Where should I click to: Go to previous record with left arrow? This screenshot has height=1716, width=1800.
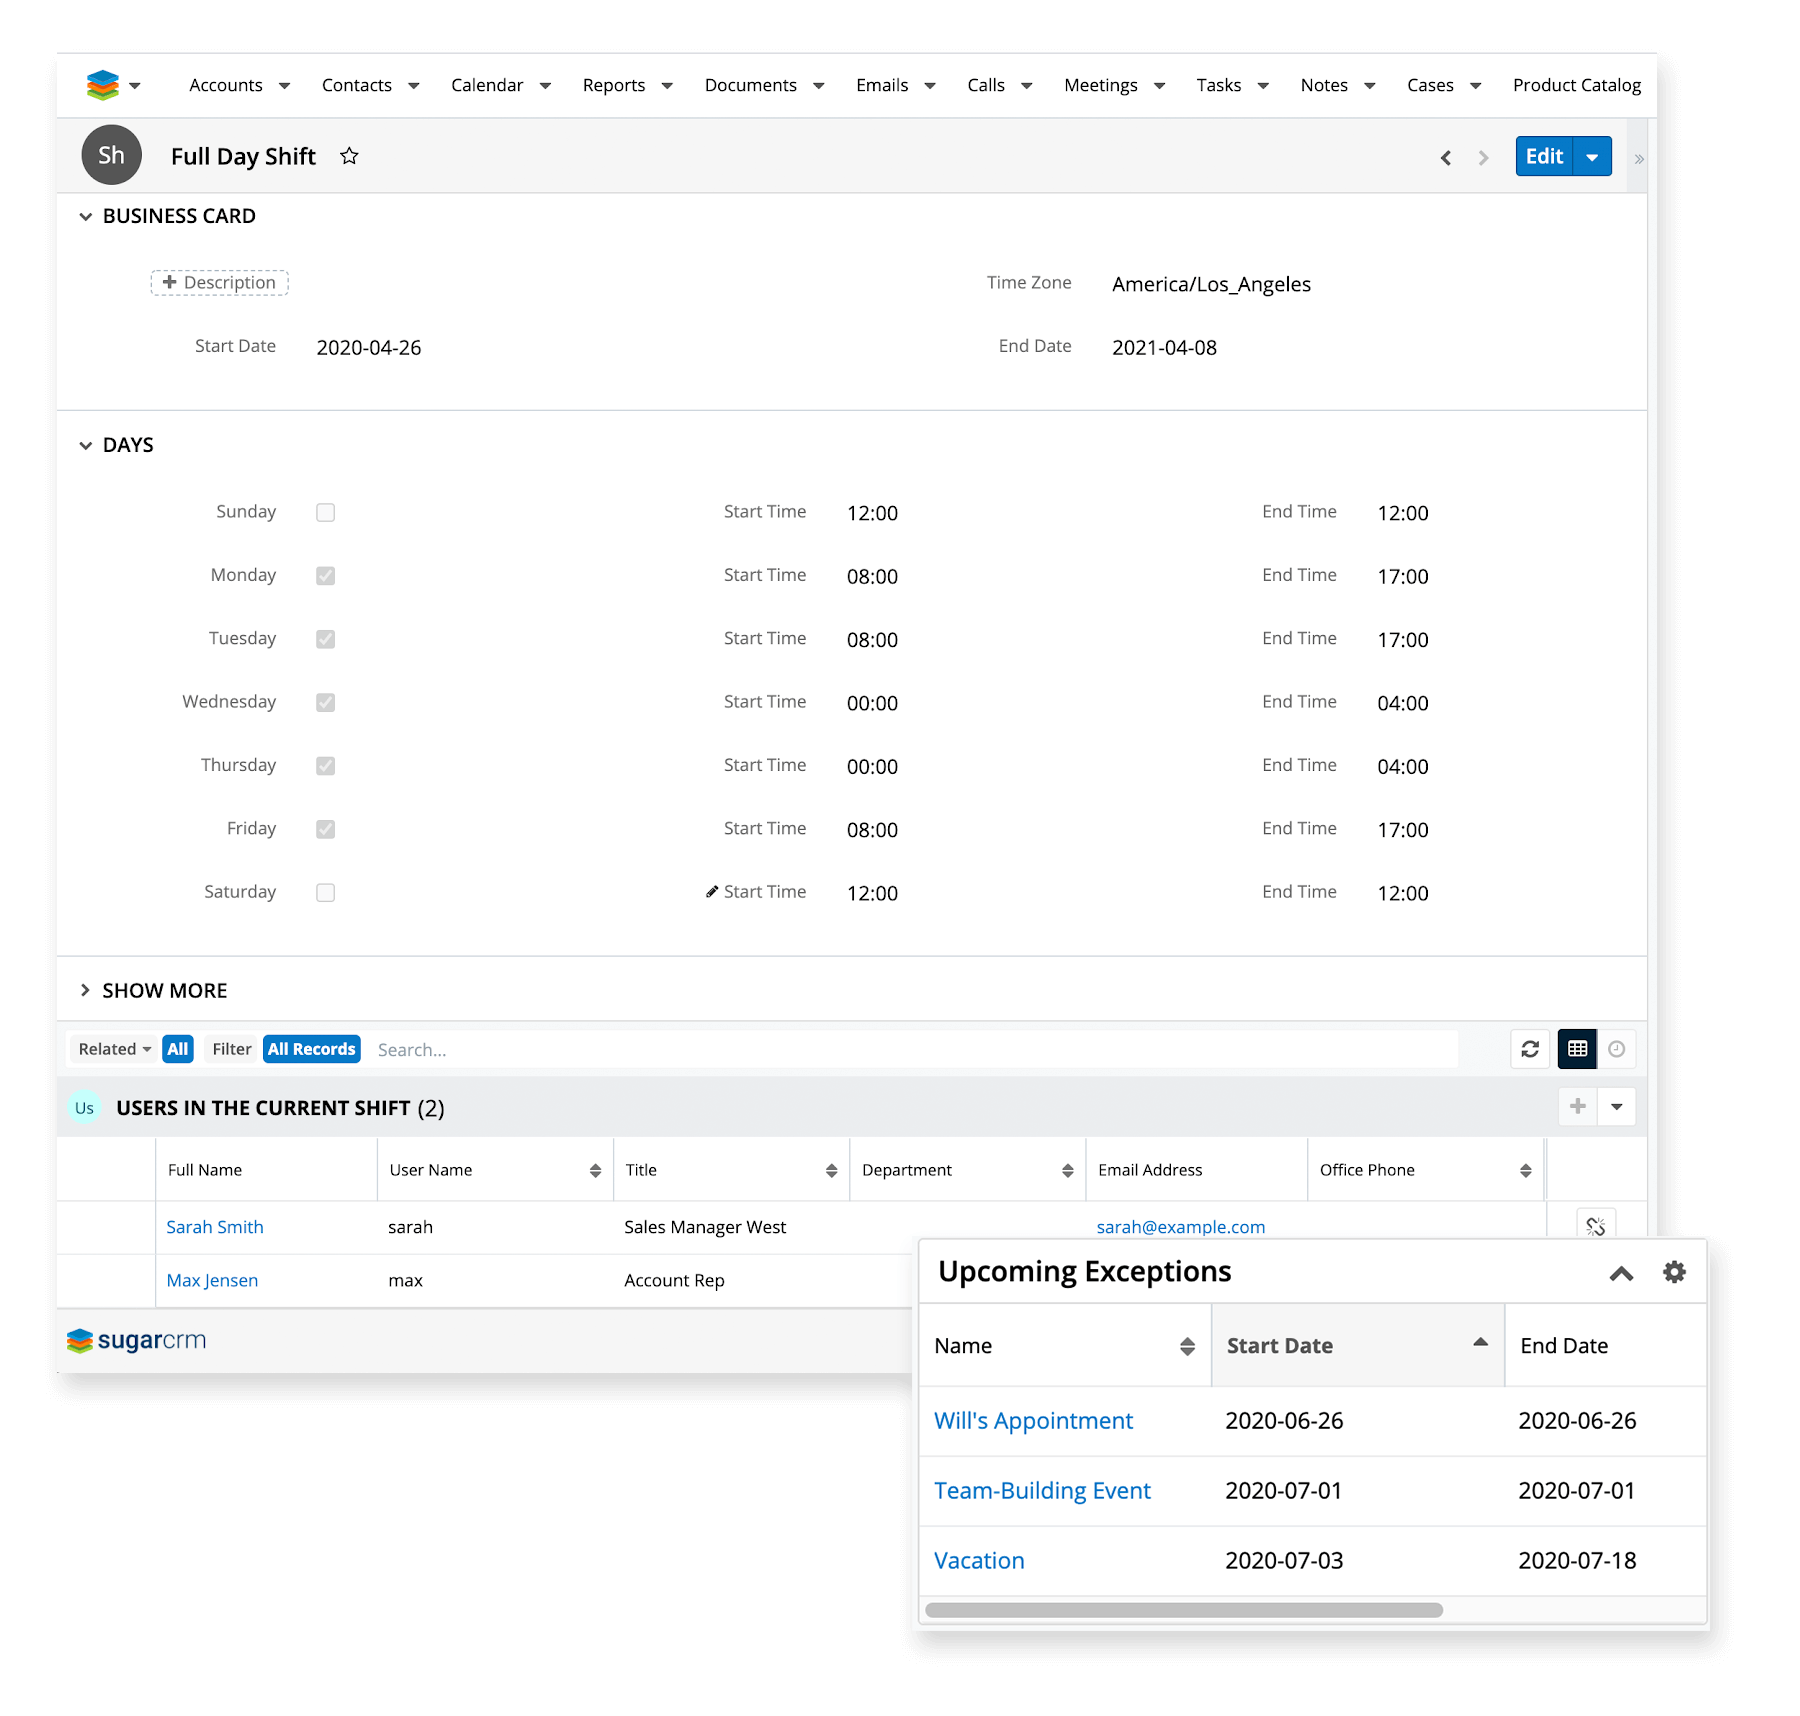click(x=1446, y=158)
